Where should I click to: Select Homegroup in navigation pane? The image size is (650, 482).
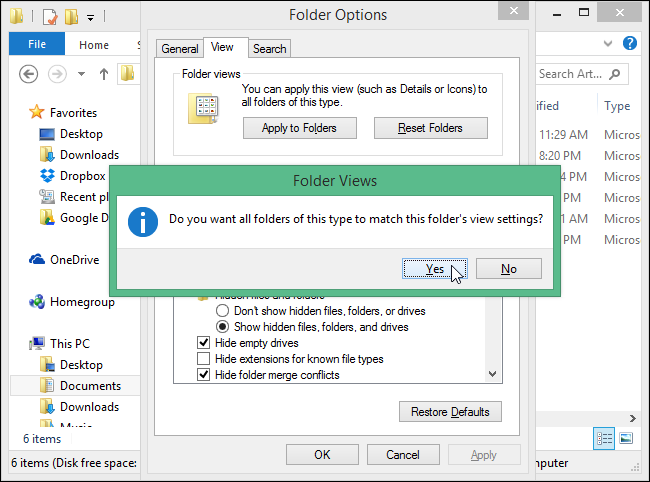tap(82, 302)
